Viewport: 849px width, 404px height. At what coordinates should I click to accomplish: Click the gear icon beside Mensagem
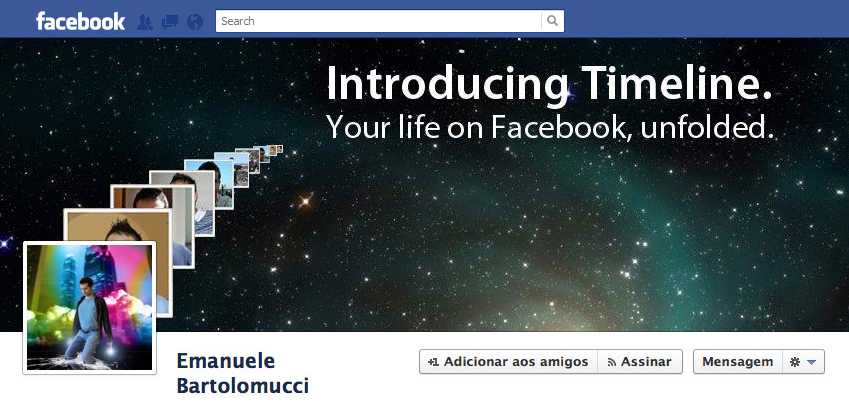click(794, 362)
